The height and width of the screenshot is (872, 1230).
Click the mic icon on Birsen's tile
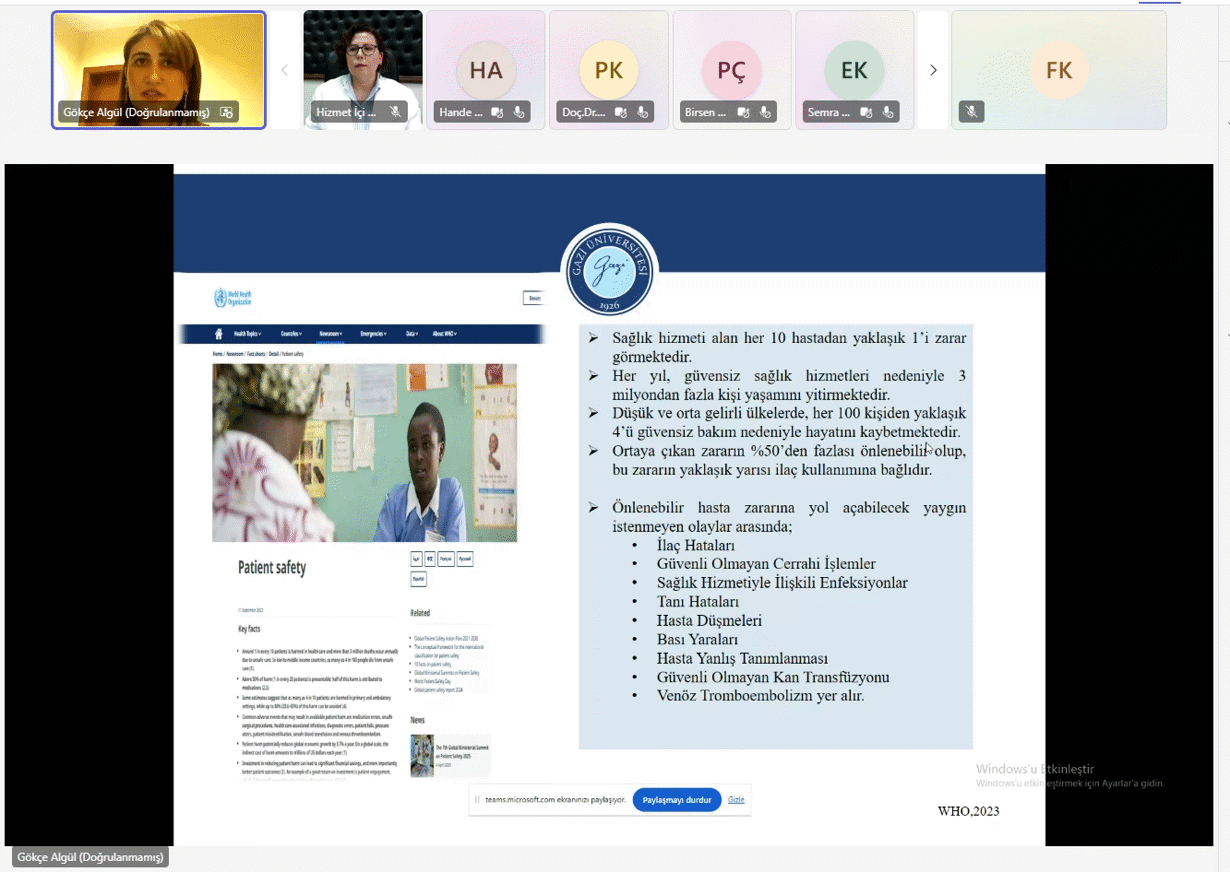pyautogui.click(x=765, y=112)
